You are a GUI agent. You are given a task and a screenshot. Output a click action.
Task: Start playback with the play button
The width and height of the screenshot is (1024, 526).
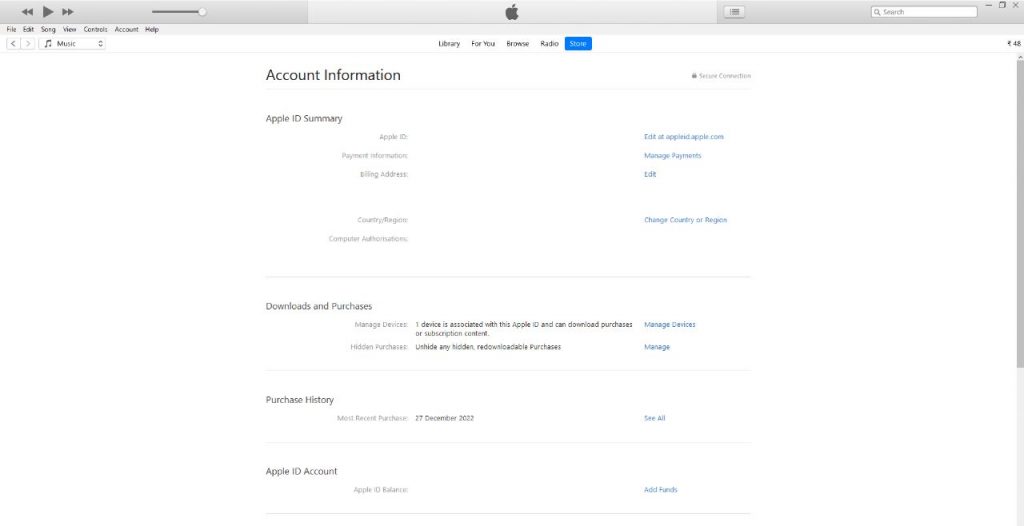[48, 11]
